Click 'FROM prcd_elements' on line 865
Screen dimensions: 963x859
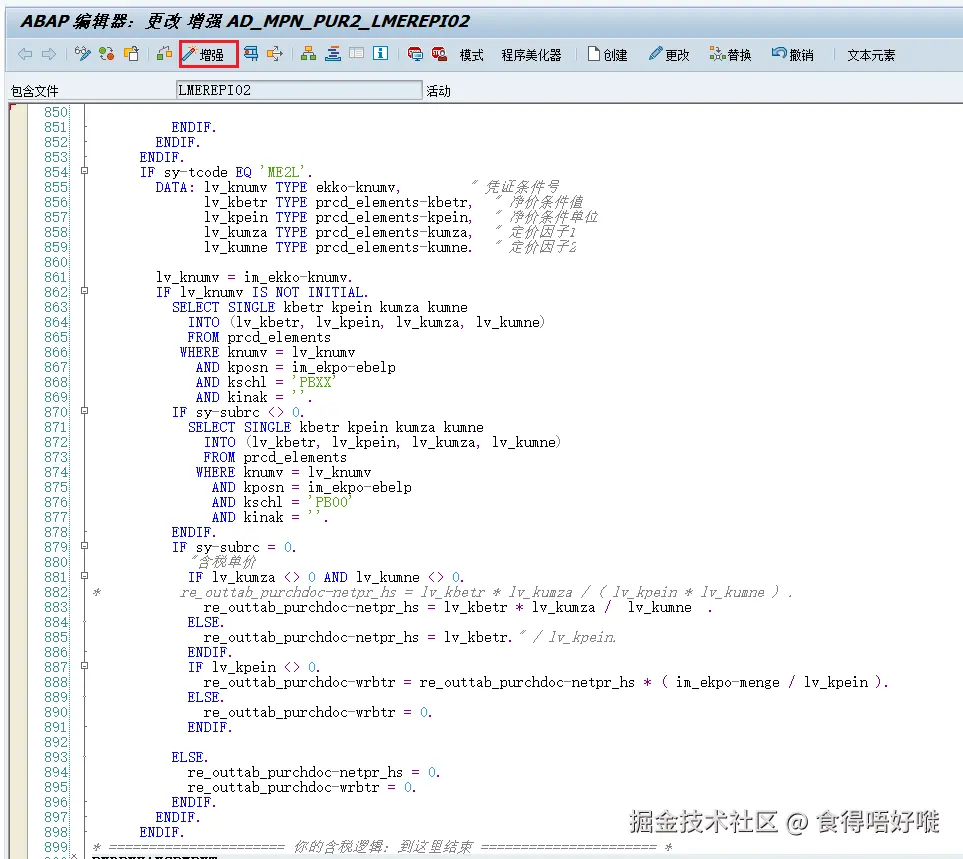tap(259, 337)
